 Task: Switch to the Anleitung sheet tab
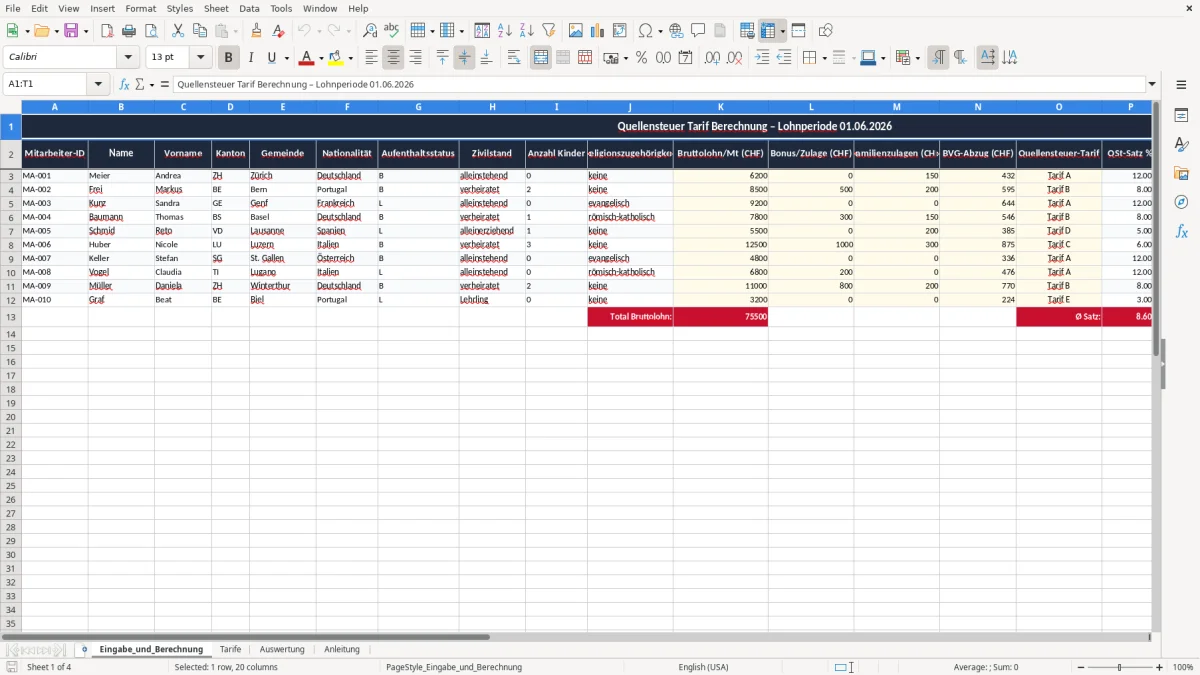coord(342,649)
